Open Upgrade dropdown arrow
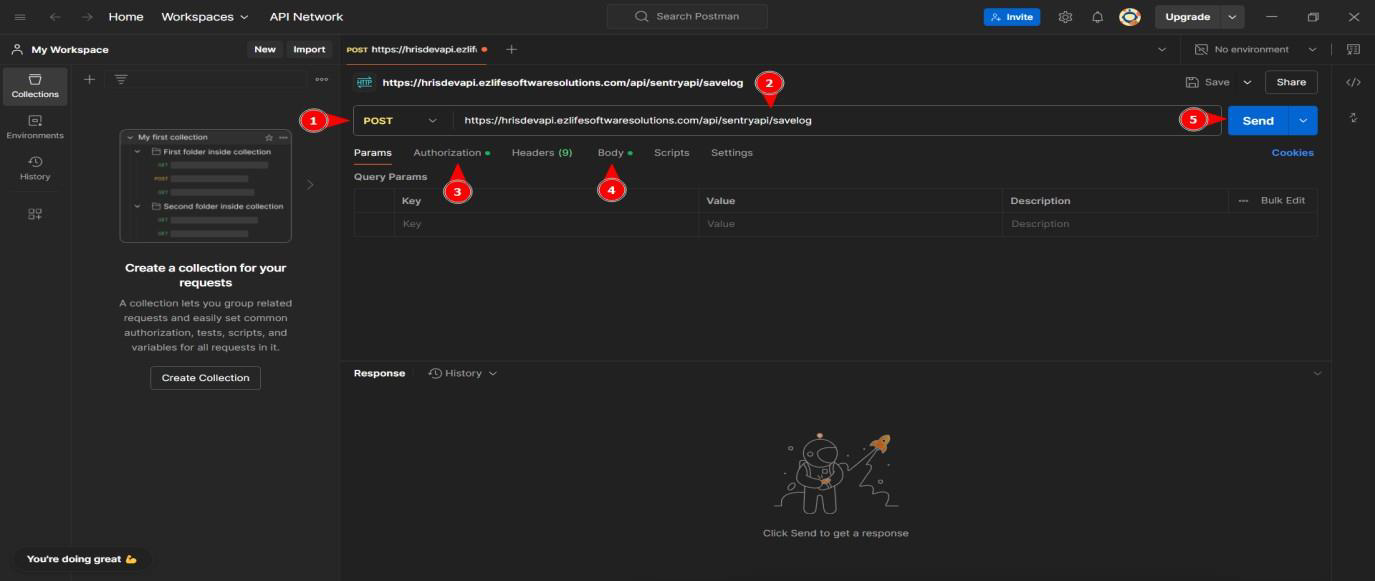The width and height of the screenshot is (1375, 581). pos(1232,17)
